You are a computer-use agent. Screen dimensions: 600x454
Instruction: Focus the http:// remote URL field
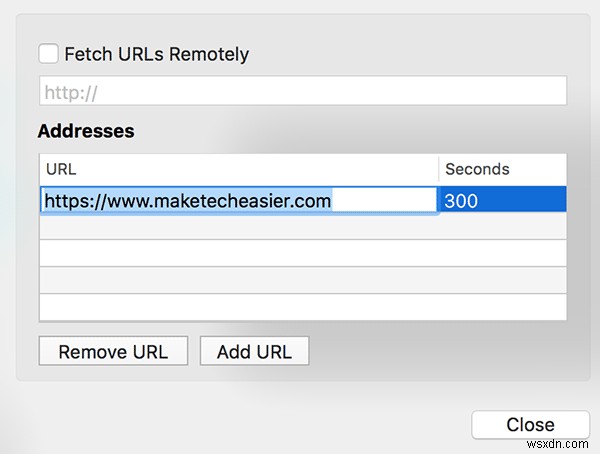(x=302, y=92)
